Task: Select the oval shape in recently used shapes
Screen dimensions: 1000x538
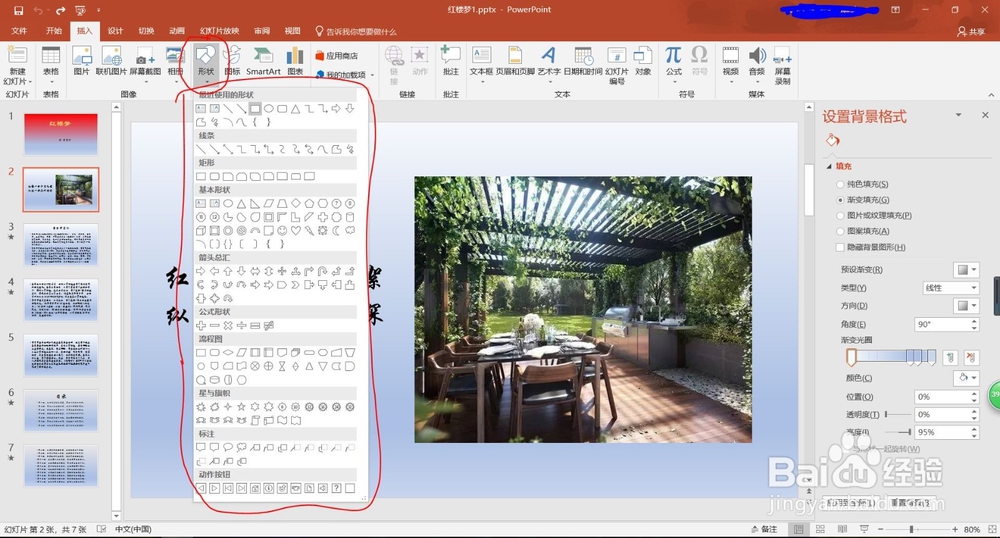Action: click(268, 109)
